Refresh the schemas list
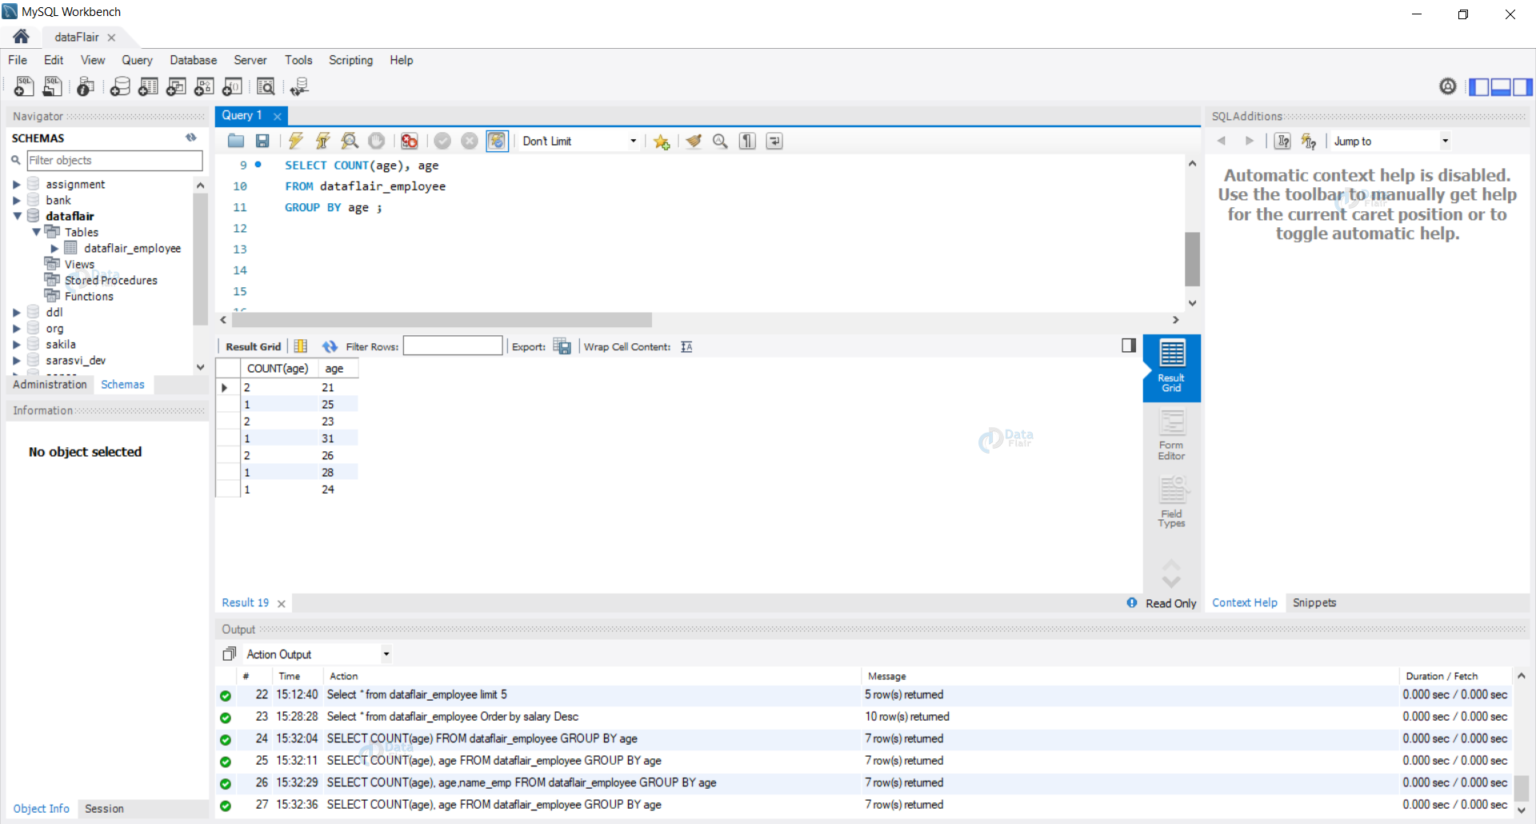Viewport: 1536px width, 824px height. tap(191, 138)
